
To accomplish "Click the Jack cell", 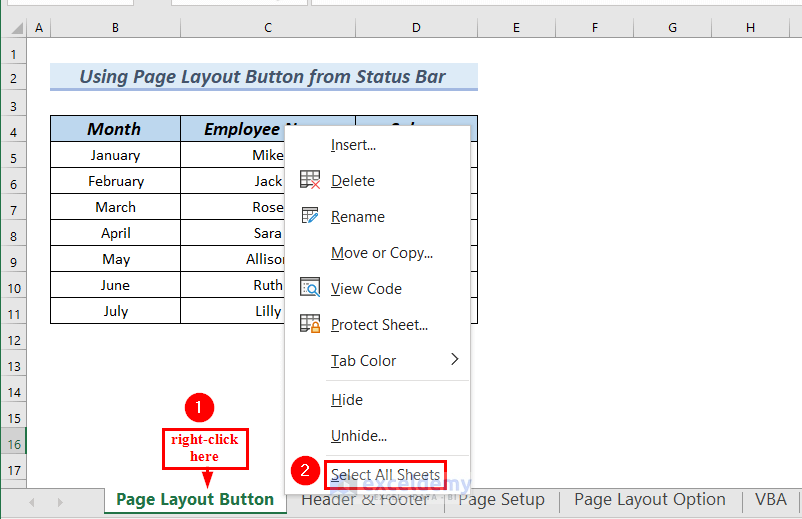I will pyautogui.click(x=233, y=181).
